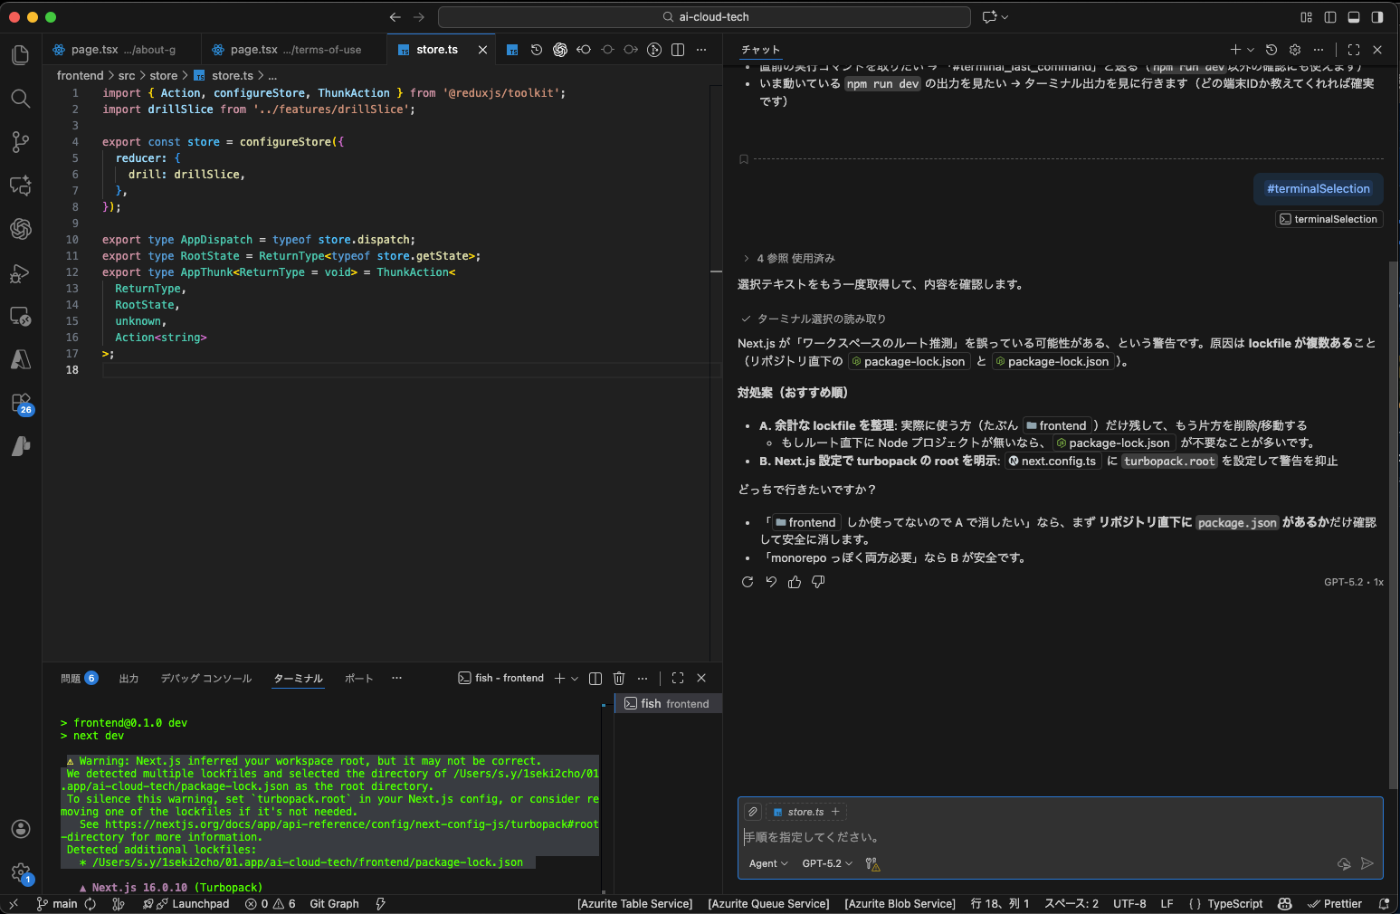Open the GPT-5.2 model picker
This screenshot has width=1400, height=914.
[827, 864]
